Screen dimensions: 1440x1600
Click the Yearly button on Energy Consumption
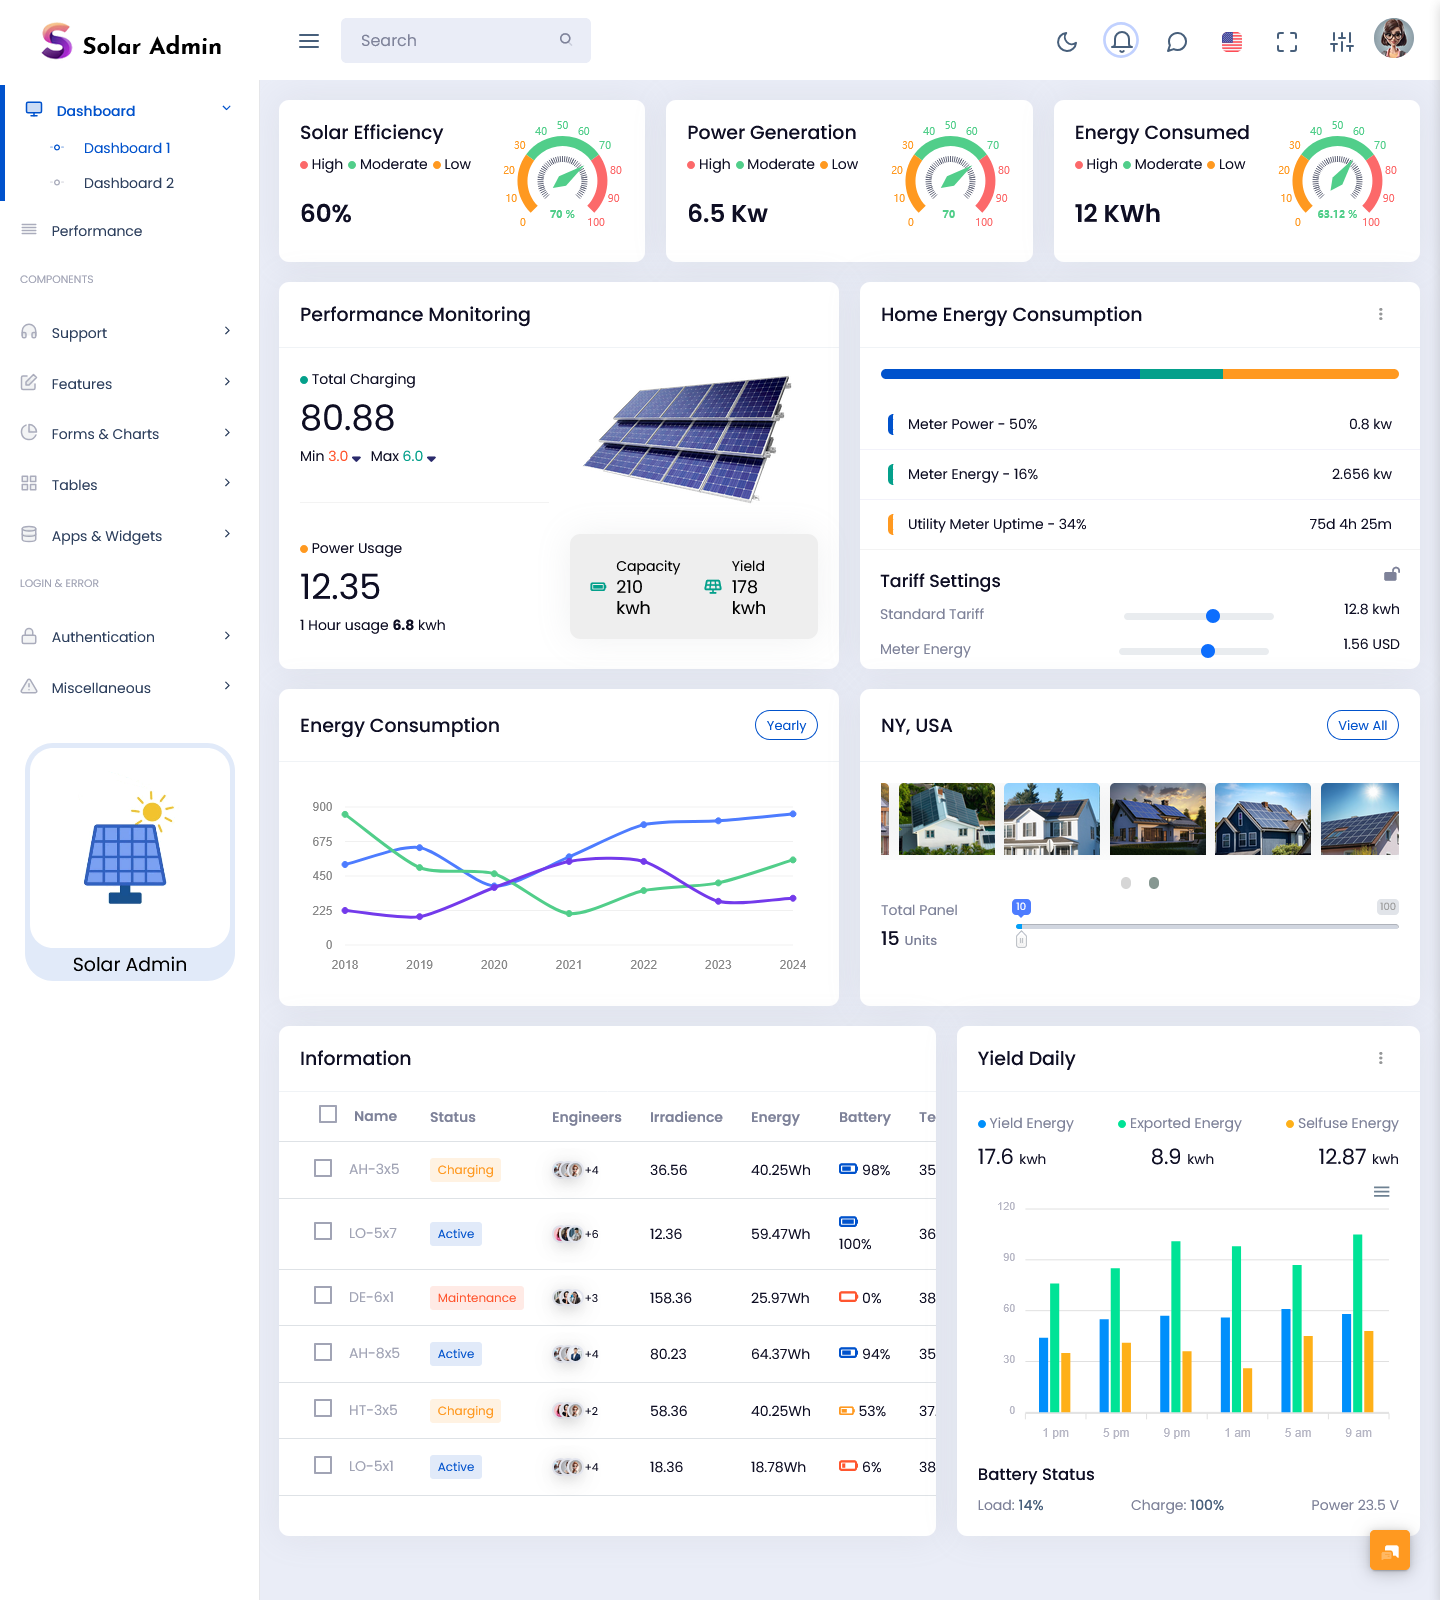click(786, 725)
